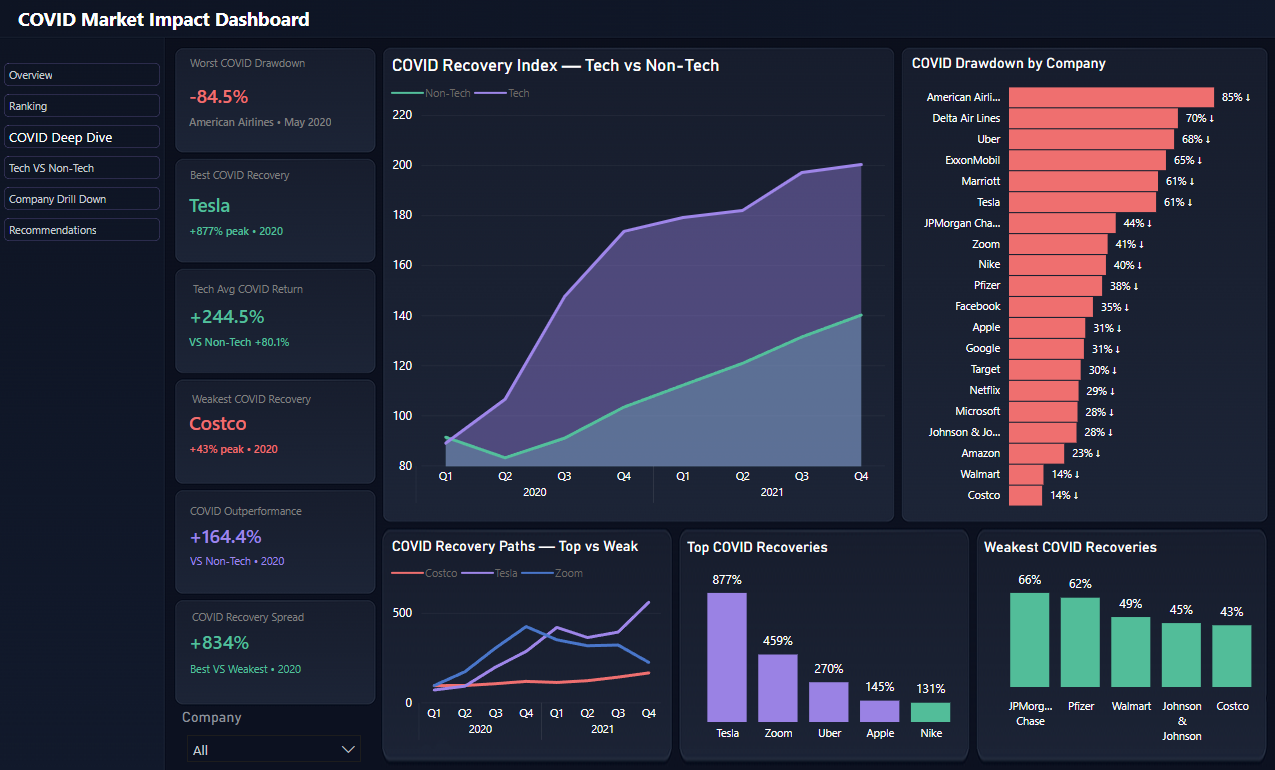Click the Pfizer 38% drawdown bar
The height and width of the screenshot is (770, 1275).
click(x=1055, y=286)
